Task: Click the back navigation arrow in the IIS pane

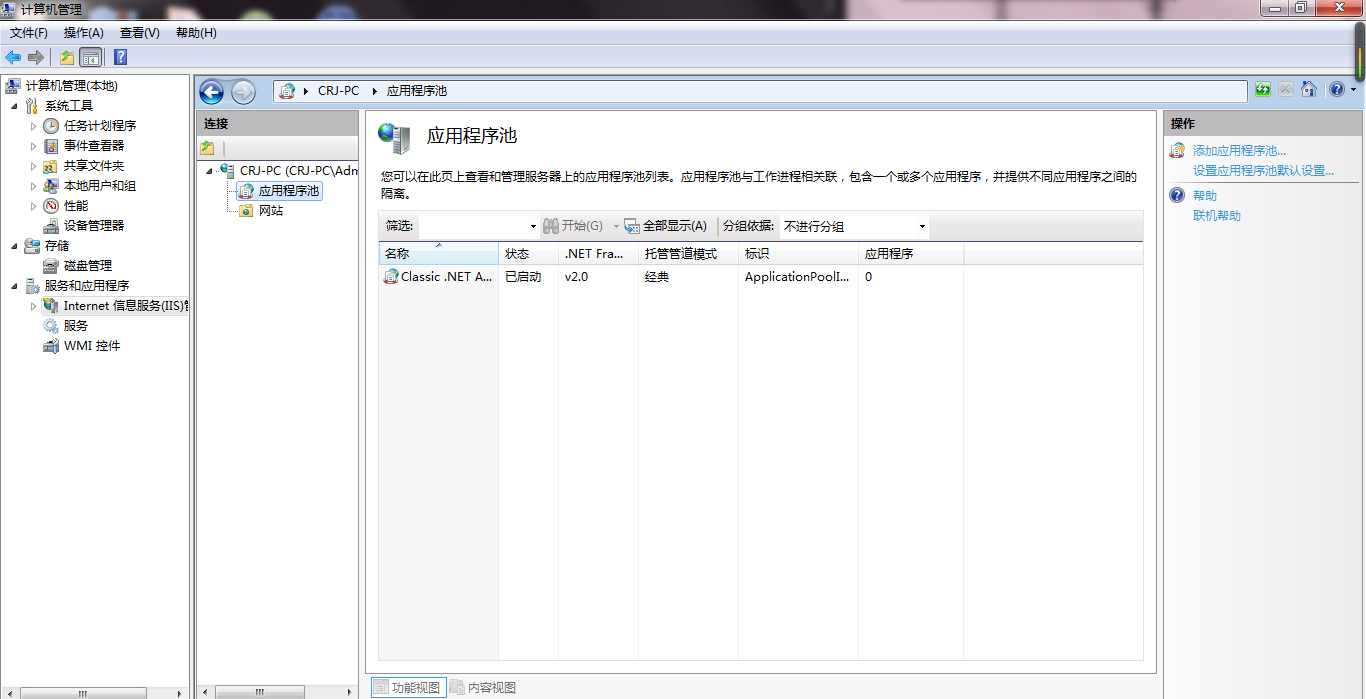Action: point(211,91)
